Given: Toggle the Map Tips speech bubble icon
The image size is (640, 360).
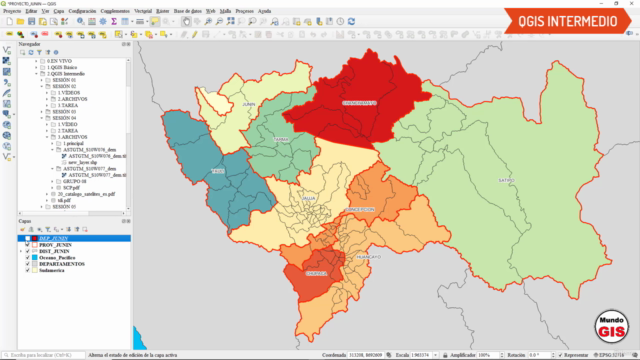Looking at the screenshot, I should click(x=155, y=21).
